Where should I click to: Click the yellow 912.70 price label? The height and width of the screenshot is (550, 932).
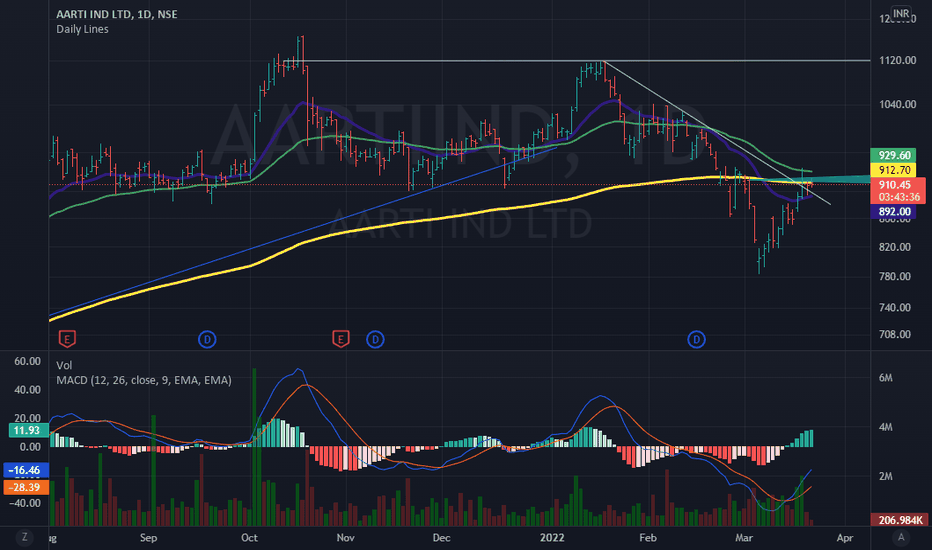895,170
